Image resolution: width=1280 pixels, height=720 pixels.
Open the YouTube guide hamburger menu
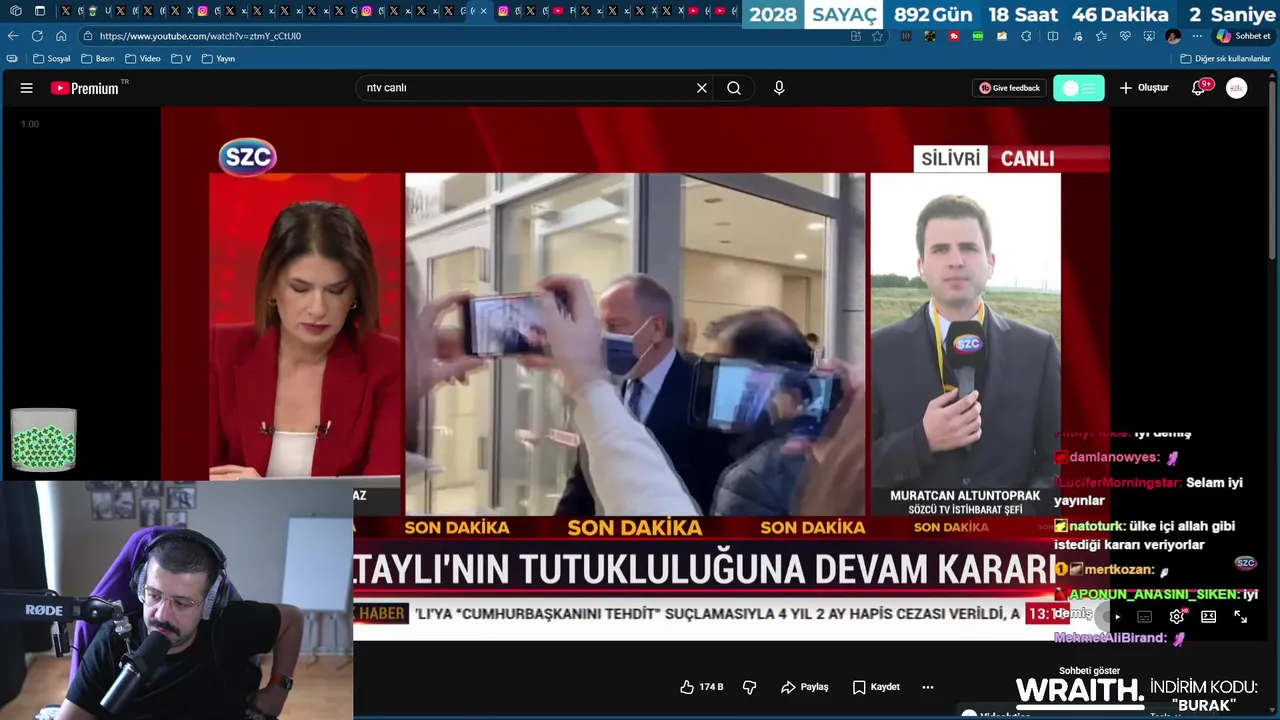pos(27,88)
